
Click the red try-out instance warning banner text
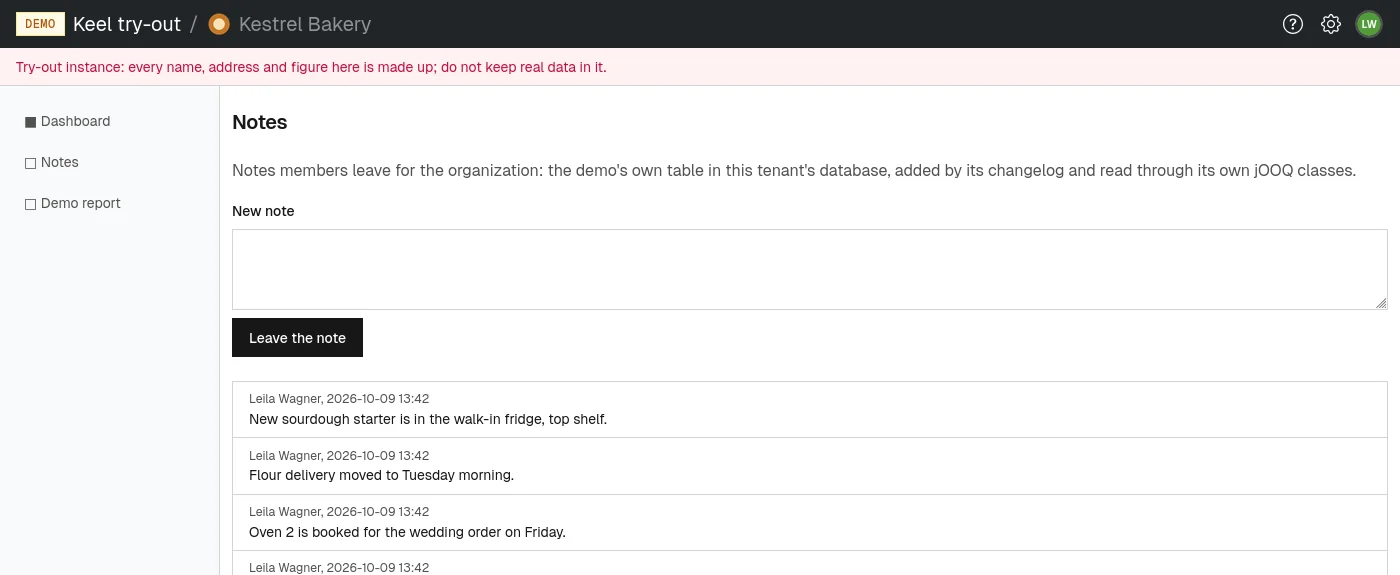311,67
